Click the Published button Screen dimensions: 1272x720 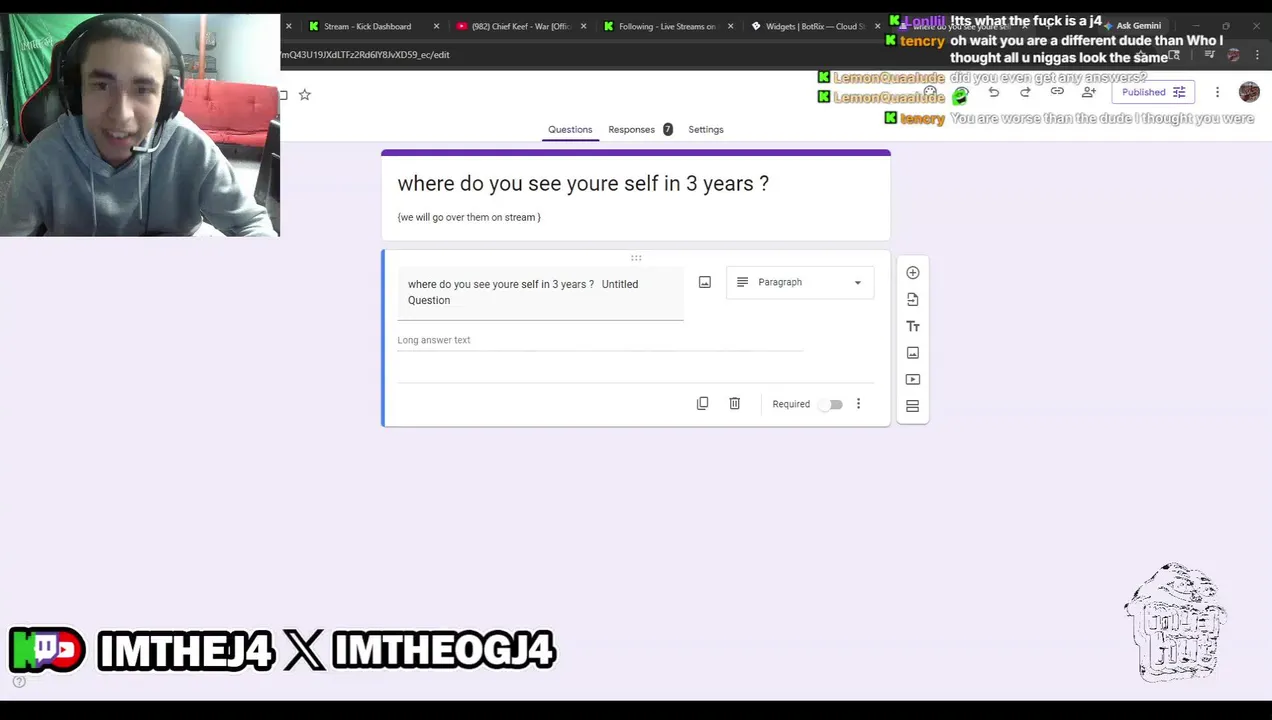click(x=1153, y=92)
